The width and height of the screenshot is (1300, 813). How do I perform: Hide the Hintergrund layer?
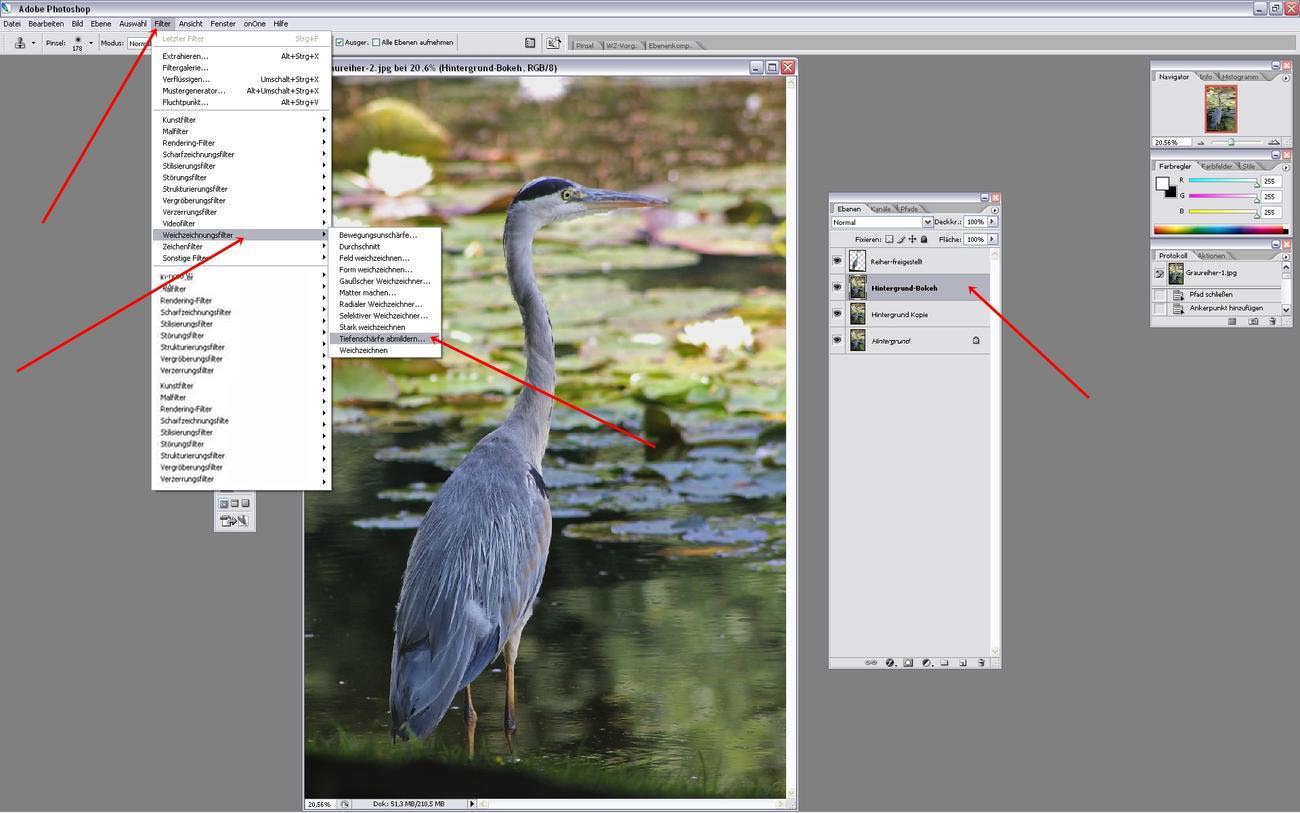[837, 341]
